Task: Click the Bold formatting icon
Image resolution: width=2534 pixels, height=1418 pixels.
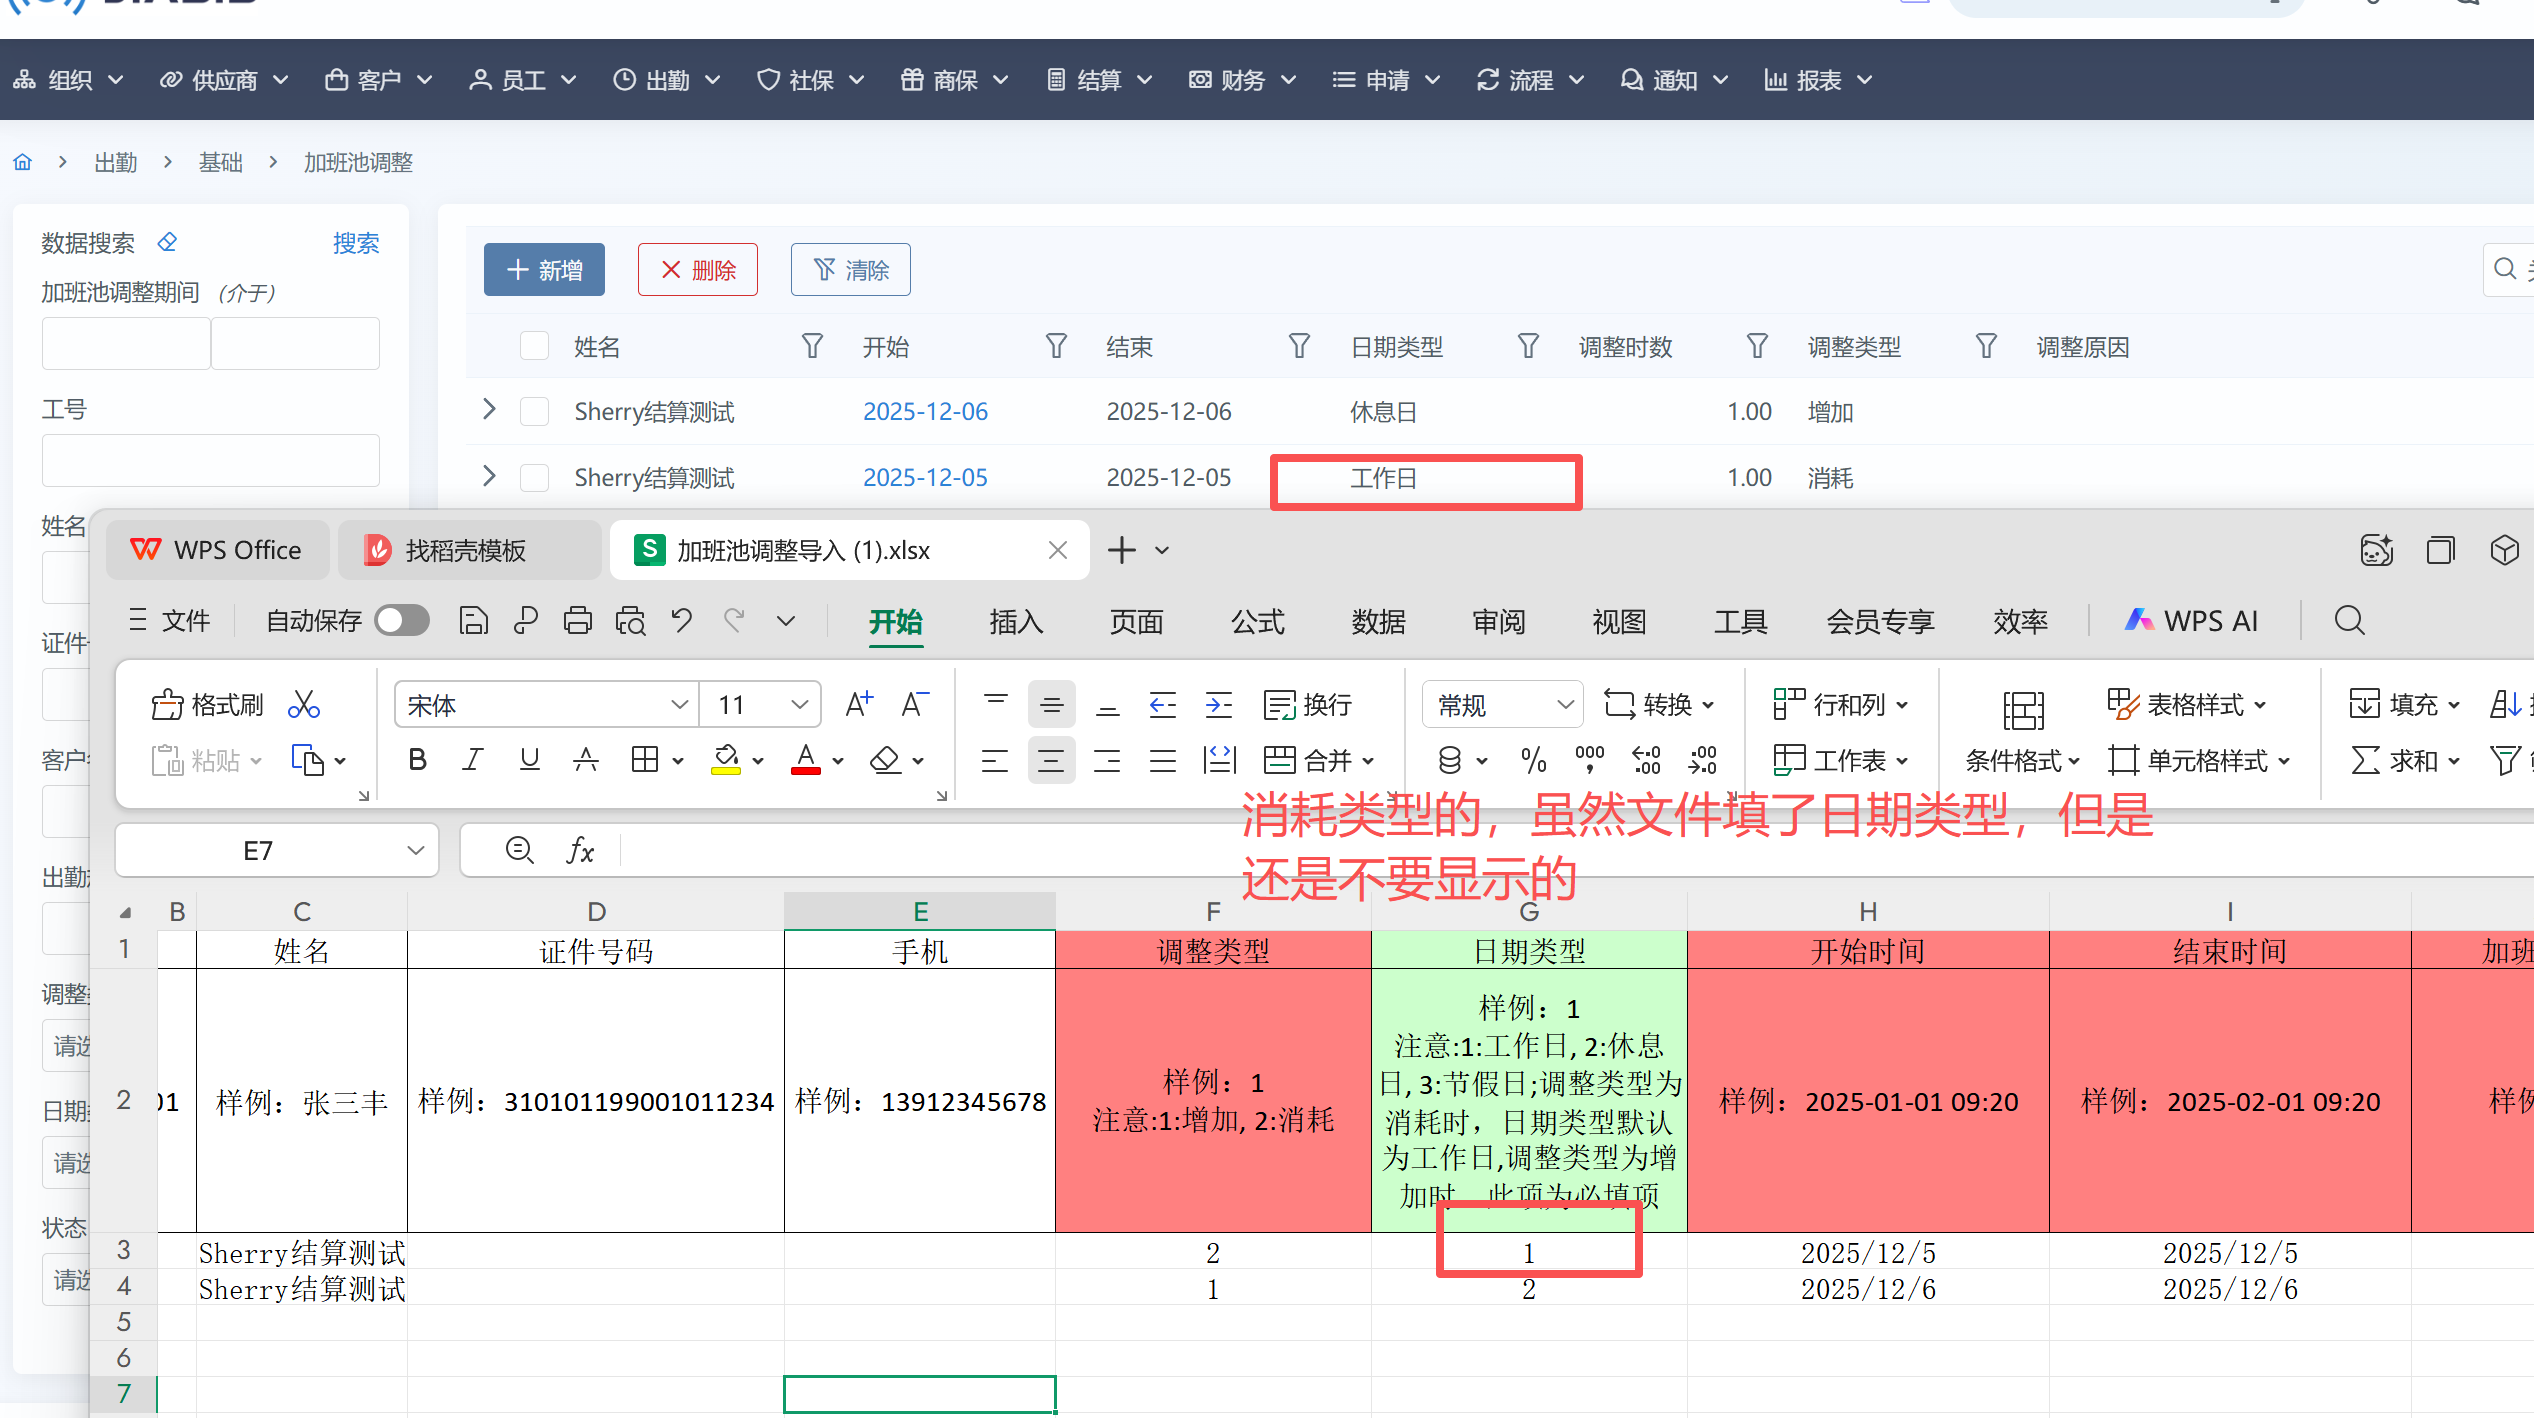Action: [x=418, y=761]
